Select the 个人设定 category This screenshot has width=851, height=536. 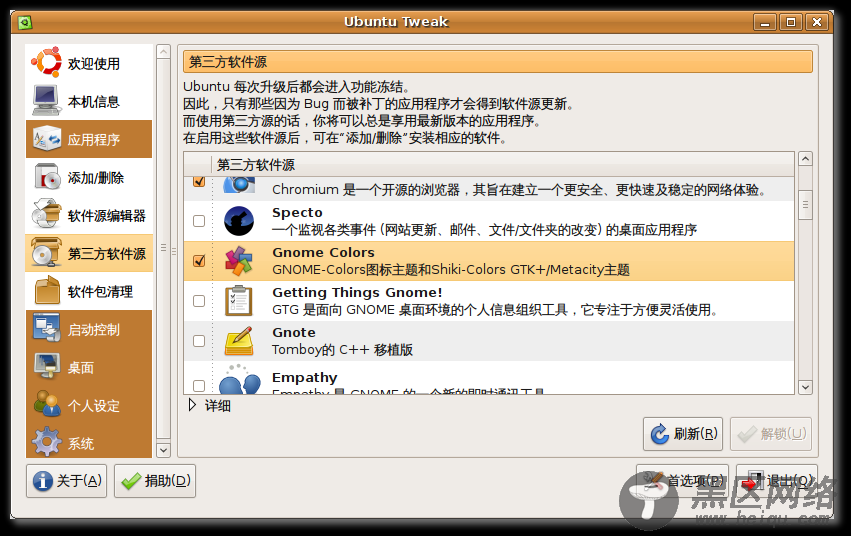coord(89,405)
